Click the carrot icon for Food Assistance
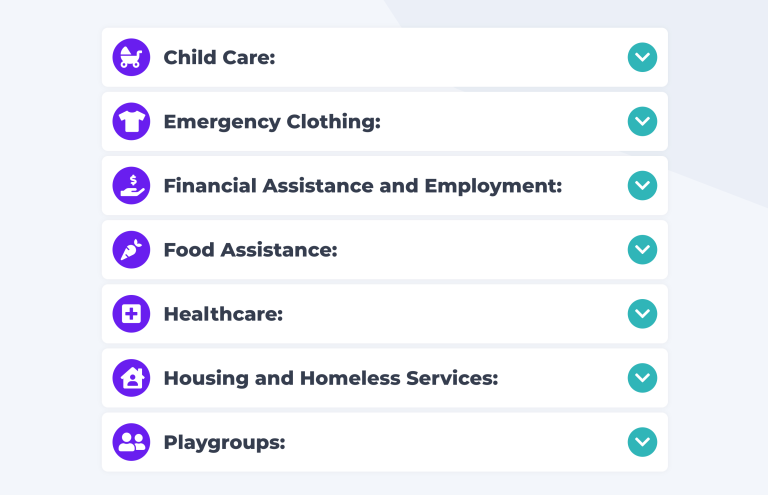 tap(131, 250)
